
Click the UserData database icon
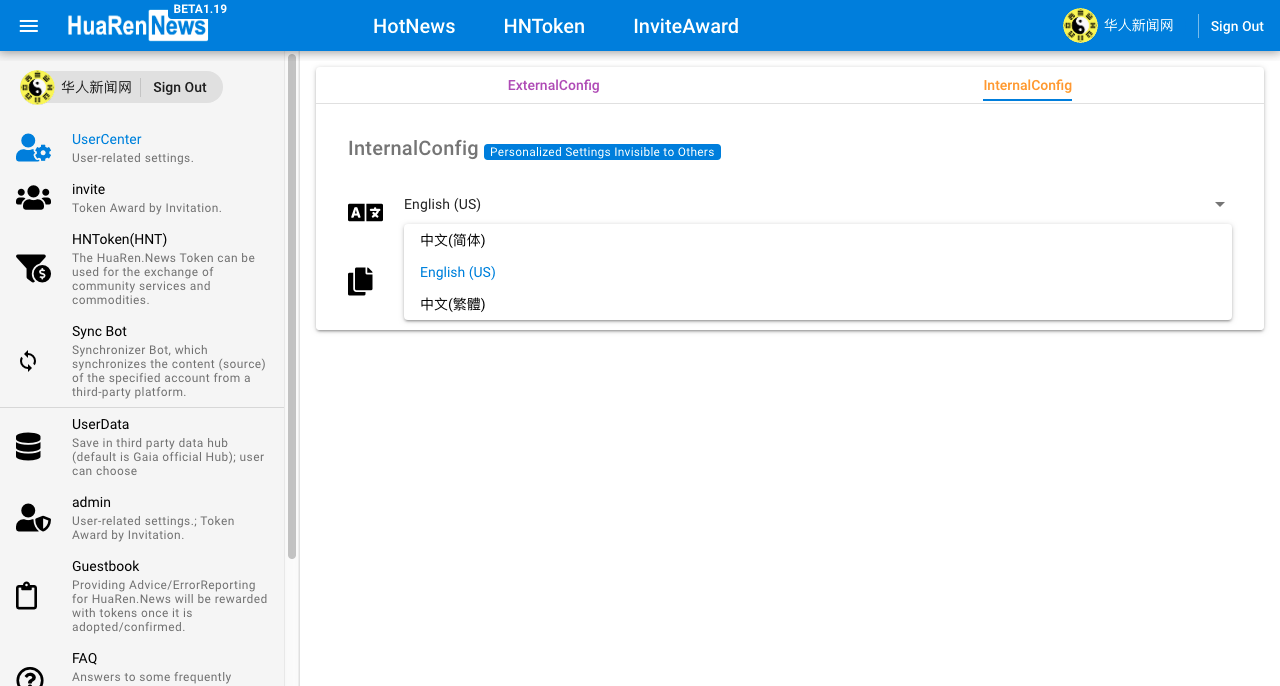point(28,447)
